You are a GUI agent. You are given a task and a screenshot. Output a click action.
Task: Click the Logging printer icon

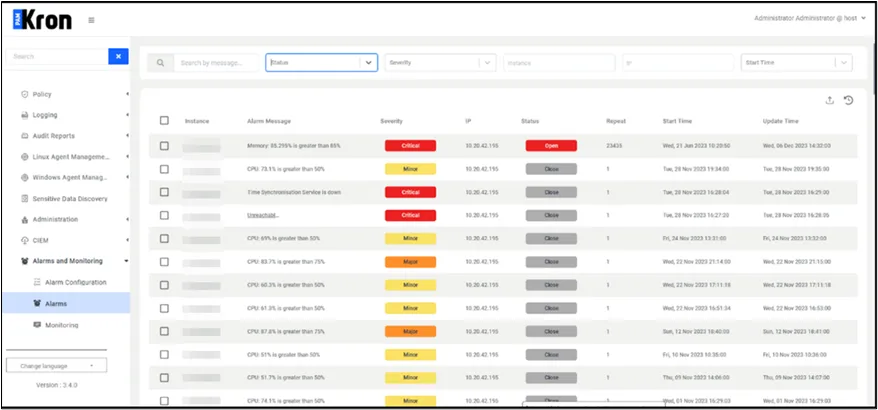(x=25, y=115)
